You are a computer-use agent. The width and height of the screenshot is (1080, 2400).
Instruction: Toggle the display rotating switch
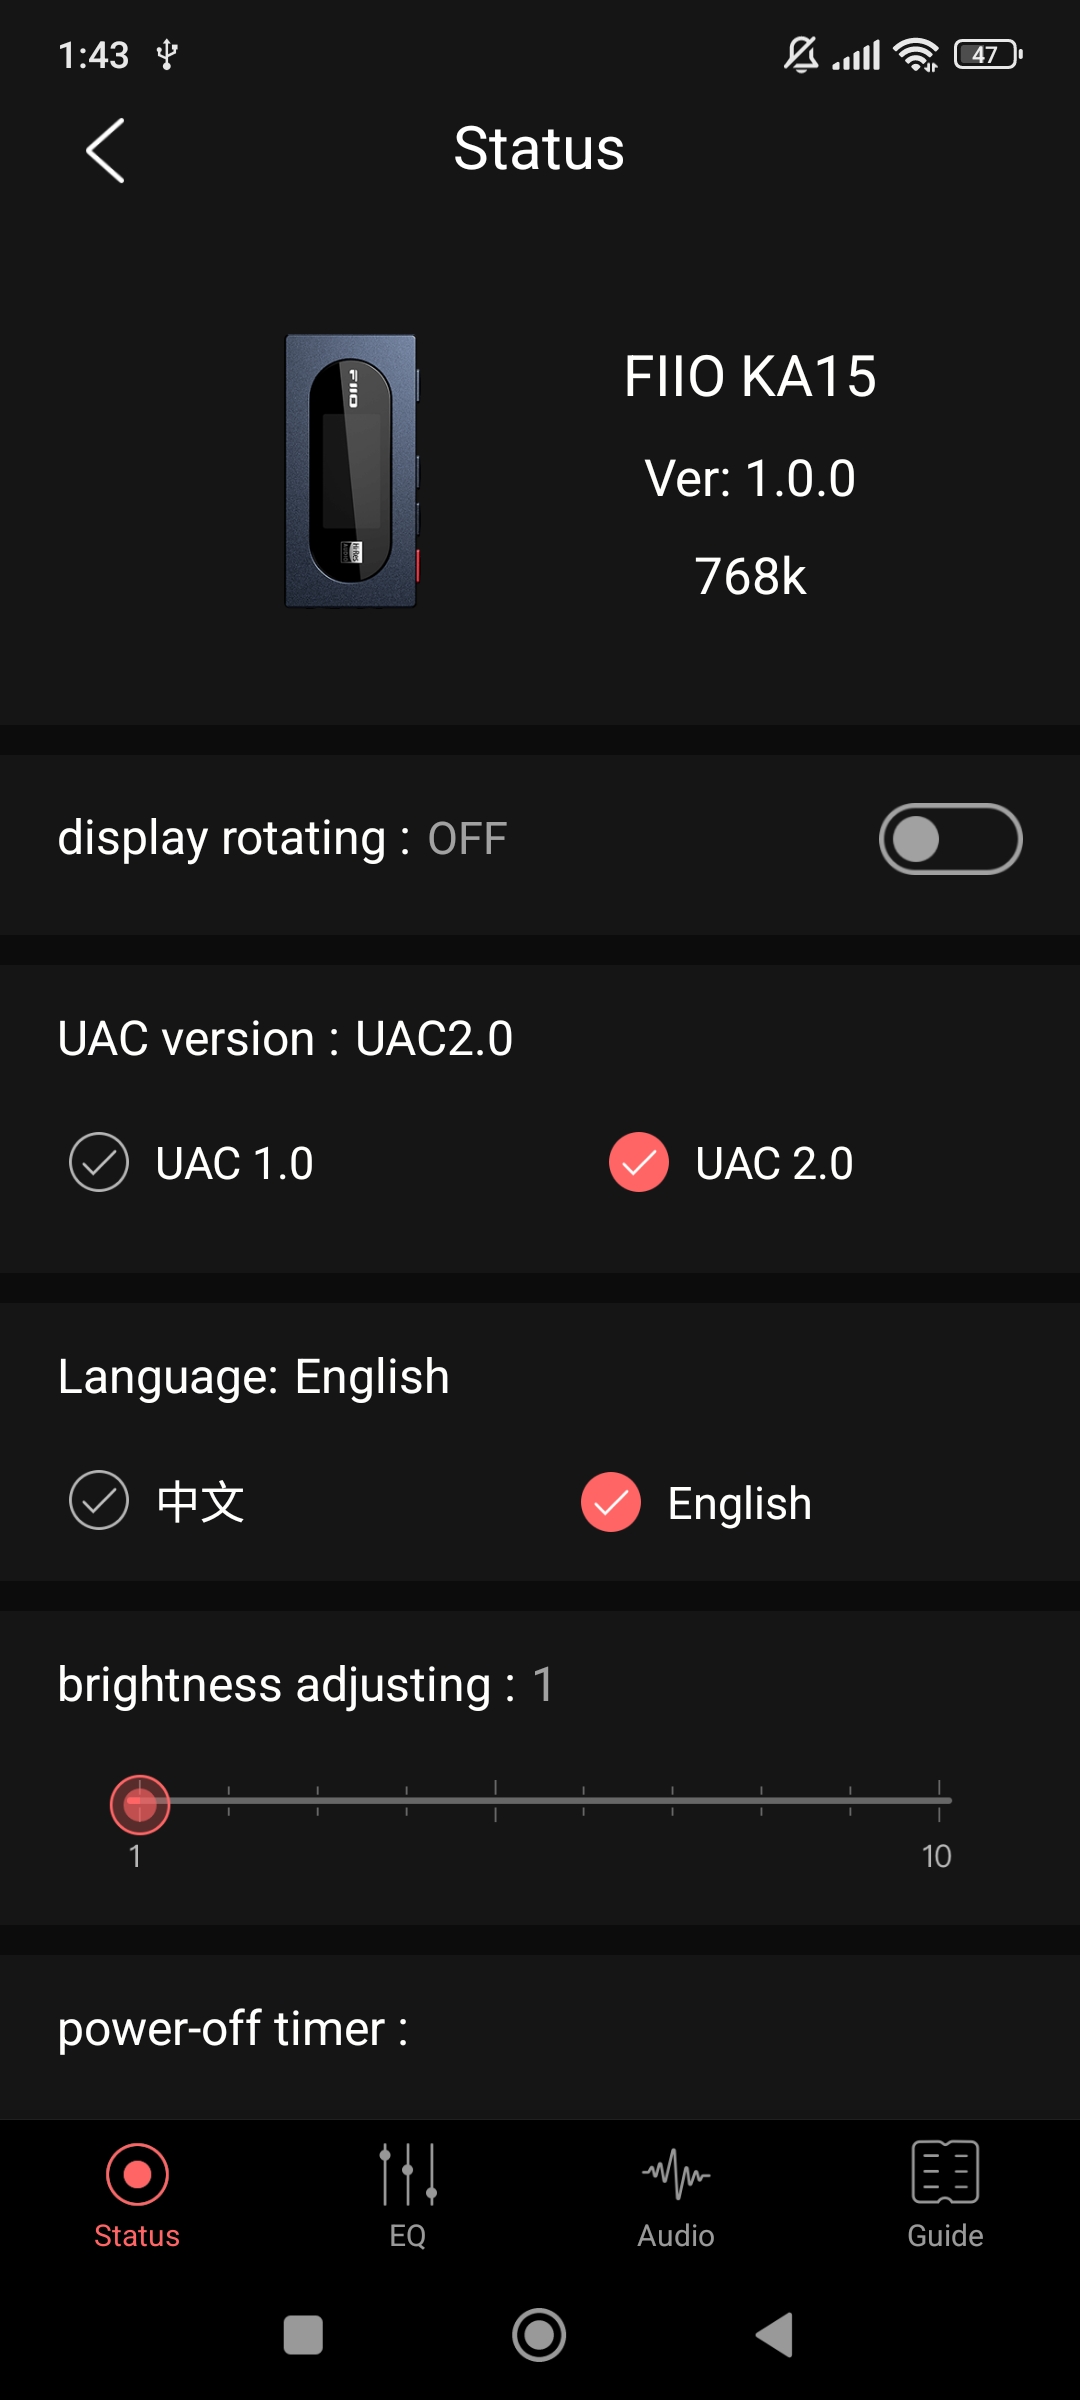950,839
